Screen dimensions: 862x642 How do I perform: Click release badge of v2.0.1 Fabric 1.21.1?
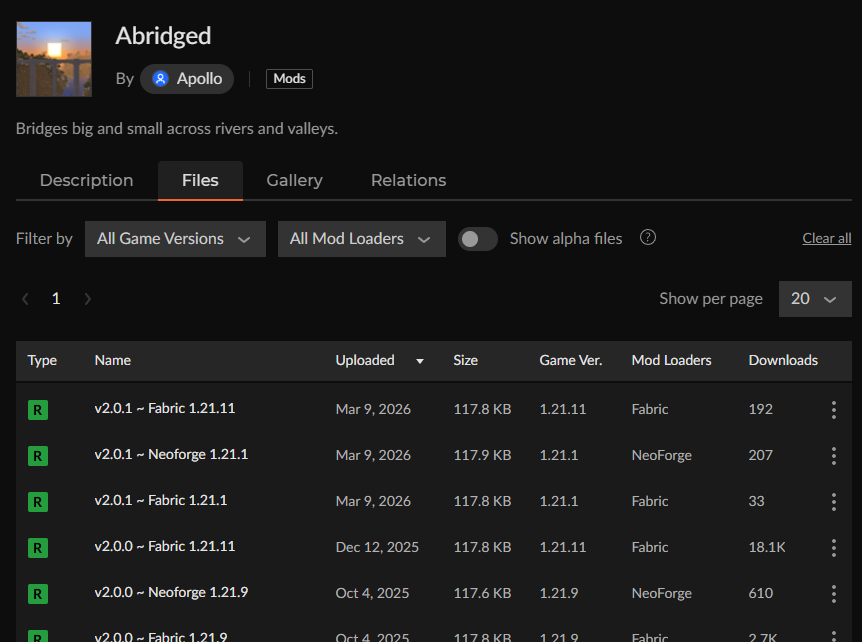(37, 501)
